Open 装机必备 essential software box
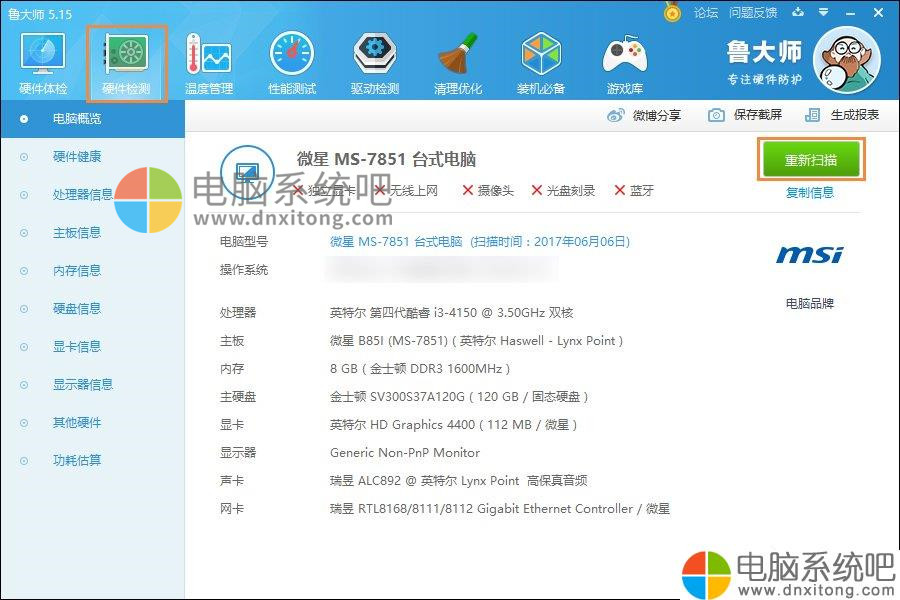The height and width of the screenshot is (600, 900). pyautogui.click(x=541, y=64)
